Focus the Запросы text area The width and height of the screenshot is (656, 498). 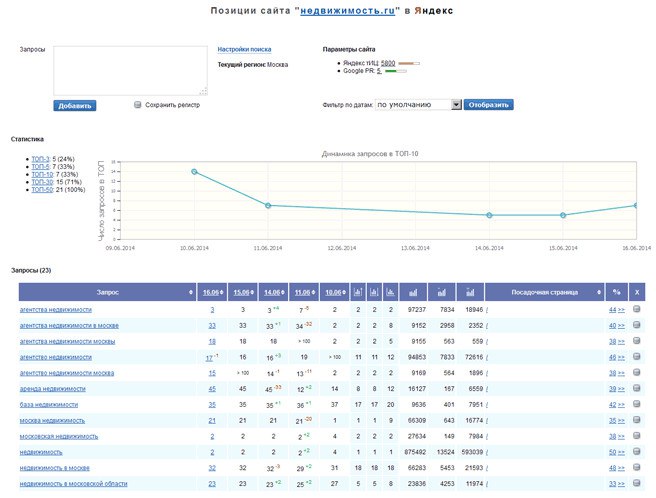131,71
